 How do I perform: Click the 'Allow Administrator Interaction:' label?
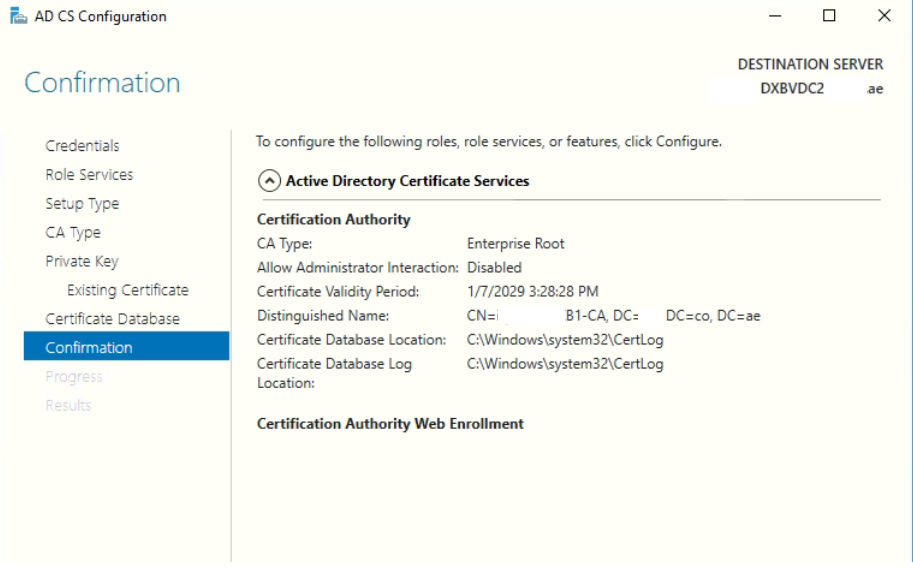(x=358, y=267)
